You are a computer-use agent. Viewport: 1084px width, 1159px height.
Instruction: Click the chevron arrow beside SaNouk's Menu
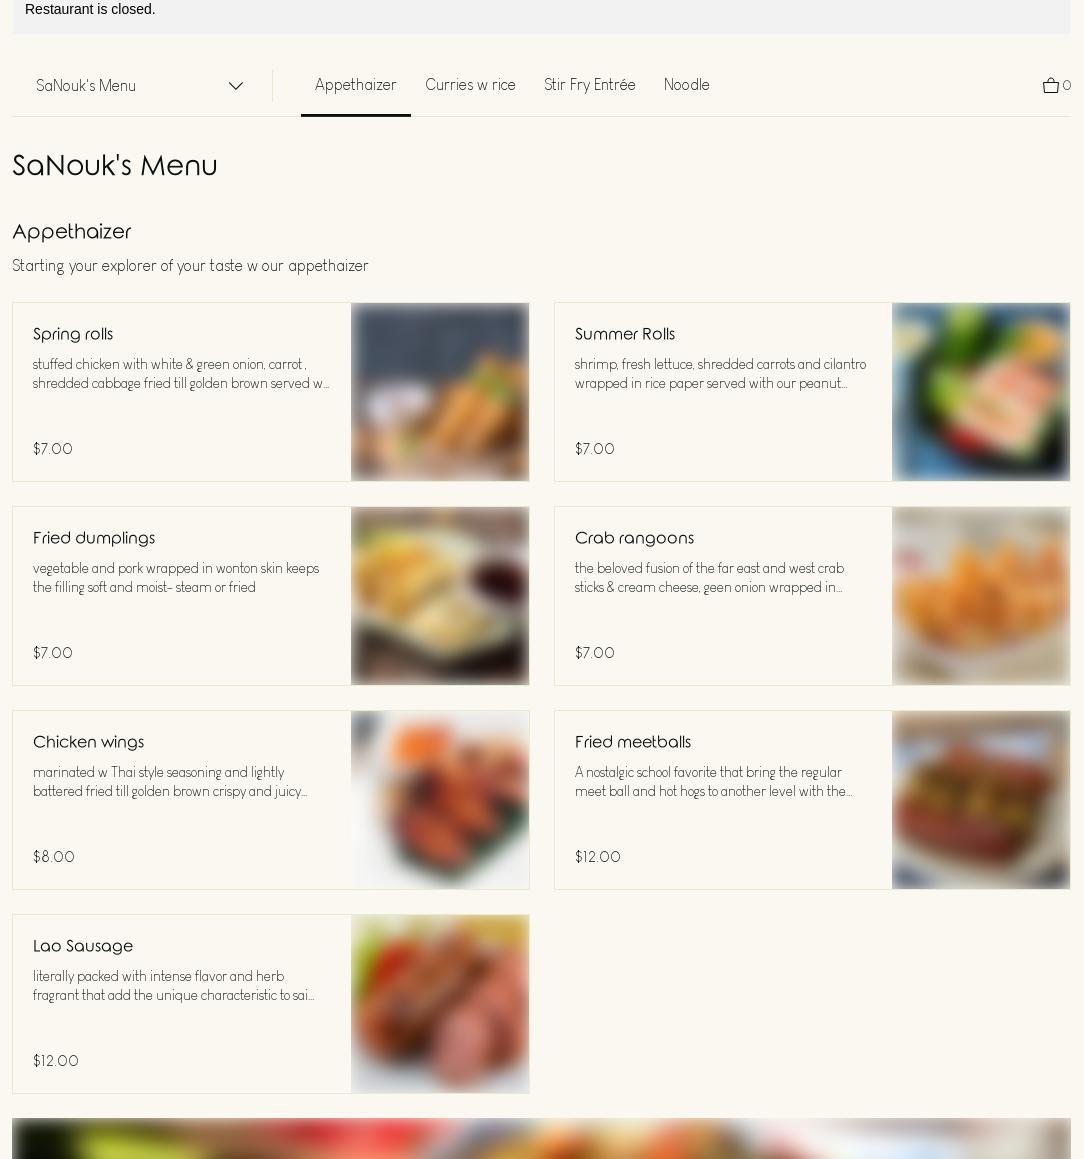(236, 86)
